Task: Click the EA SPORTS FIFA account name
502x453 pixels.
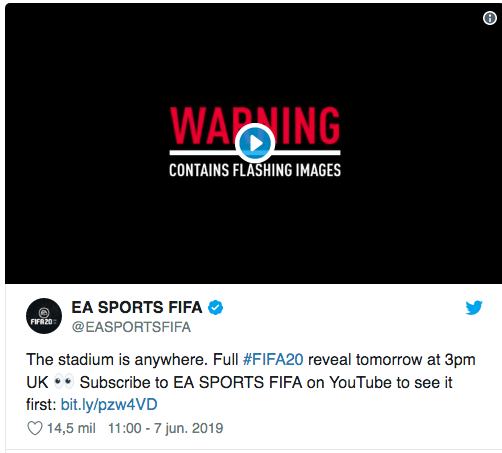Action: click(137, 307)
